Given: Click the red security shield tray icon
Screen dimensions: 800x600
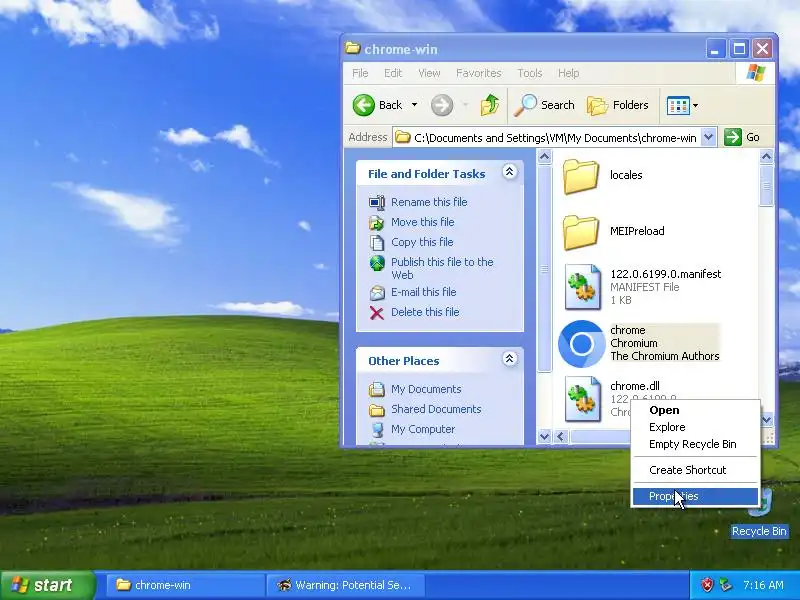Looking at the screenshot, I should coord(707,585).
